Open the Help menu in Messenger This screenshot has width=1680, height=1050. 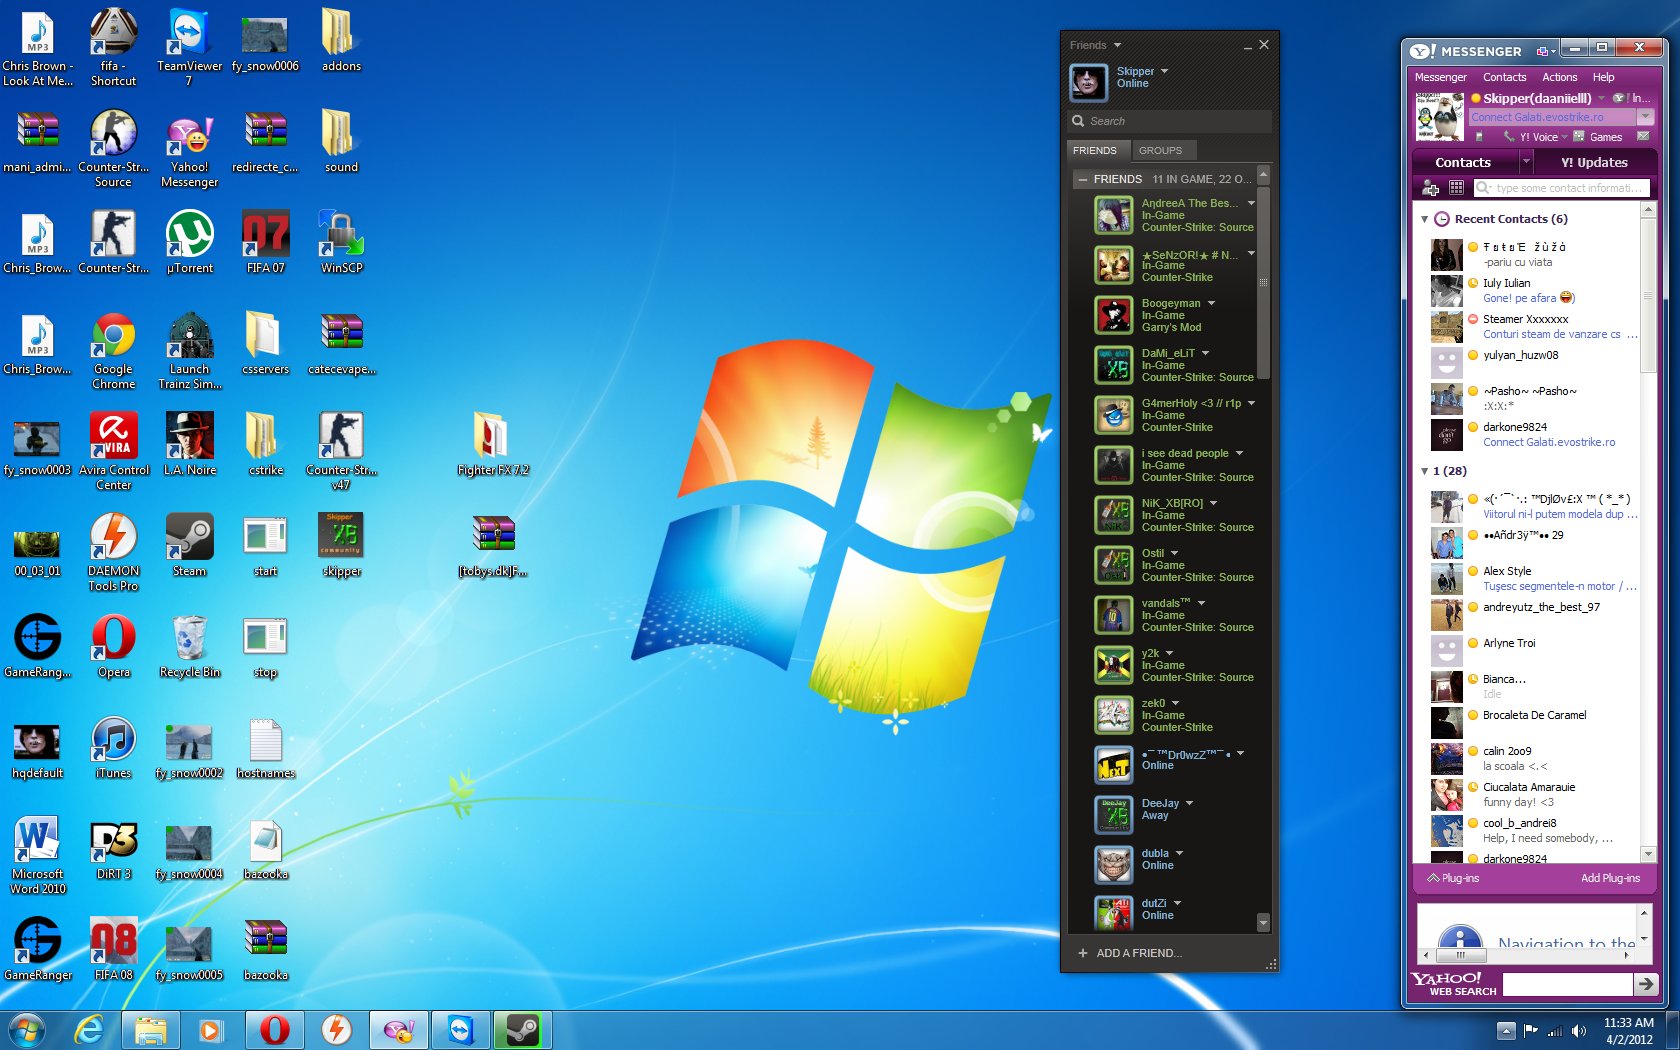point(1603,77)
